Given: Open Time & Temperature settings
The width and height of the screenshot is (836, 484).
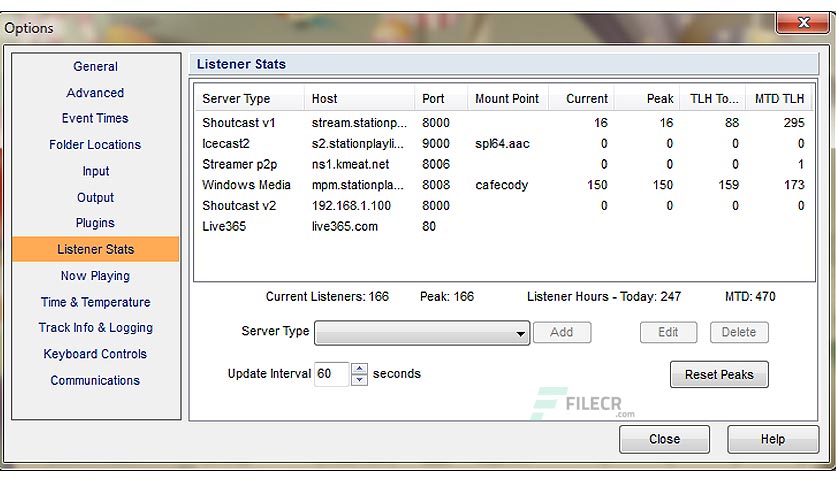Looking at the screenshot, I should 95,302.
